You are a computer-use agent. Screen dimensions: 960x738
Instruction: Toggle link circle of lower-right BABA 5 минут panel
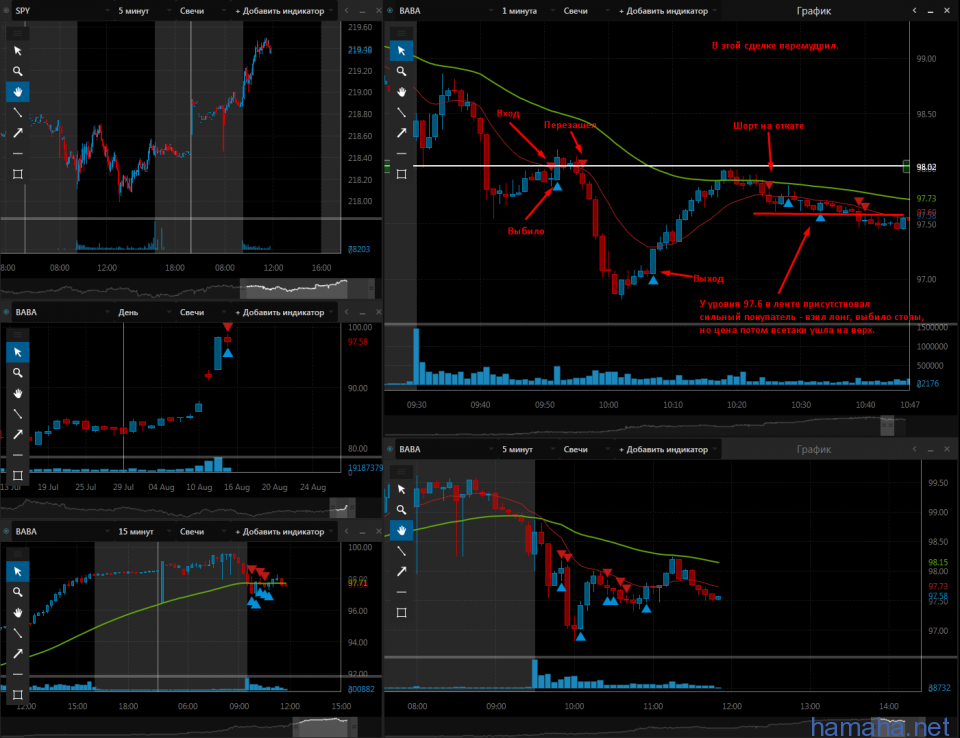[390, 450]
